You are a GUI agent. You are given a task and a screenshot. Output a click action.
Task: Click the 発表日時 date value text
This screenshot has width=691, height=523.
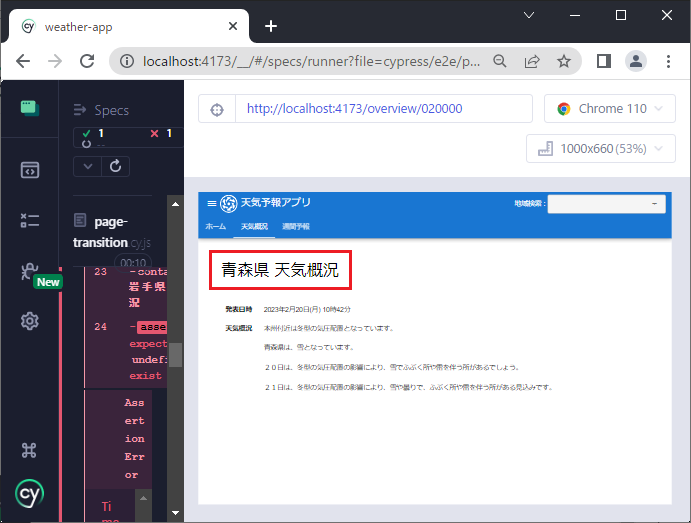(x=307, y=309)
